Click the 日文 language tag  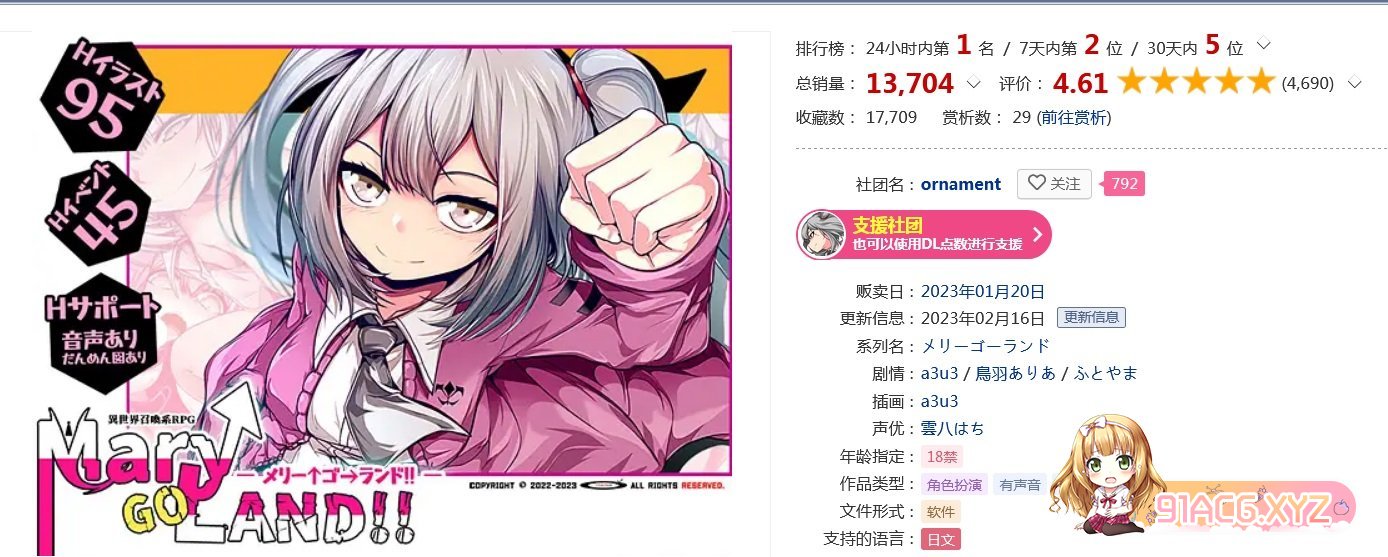940,539
